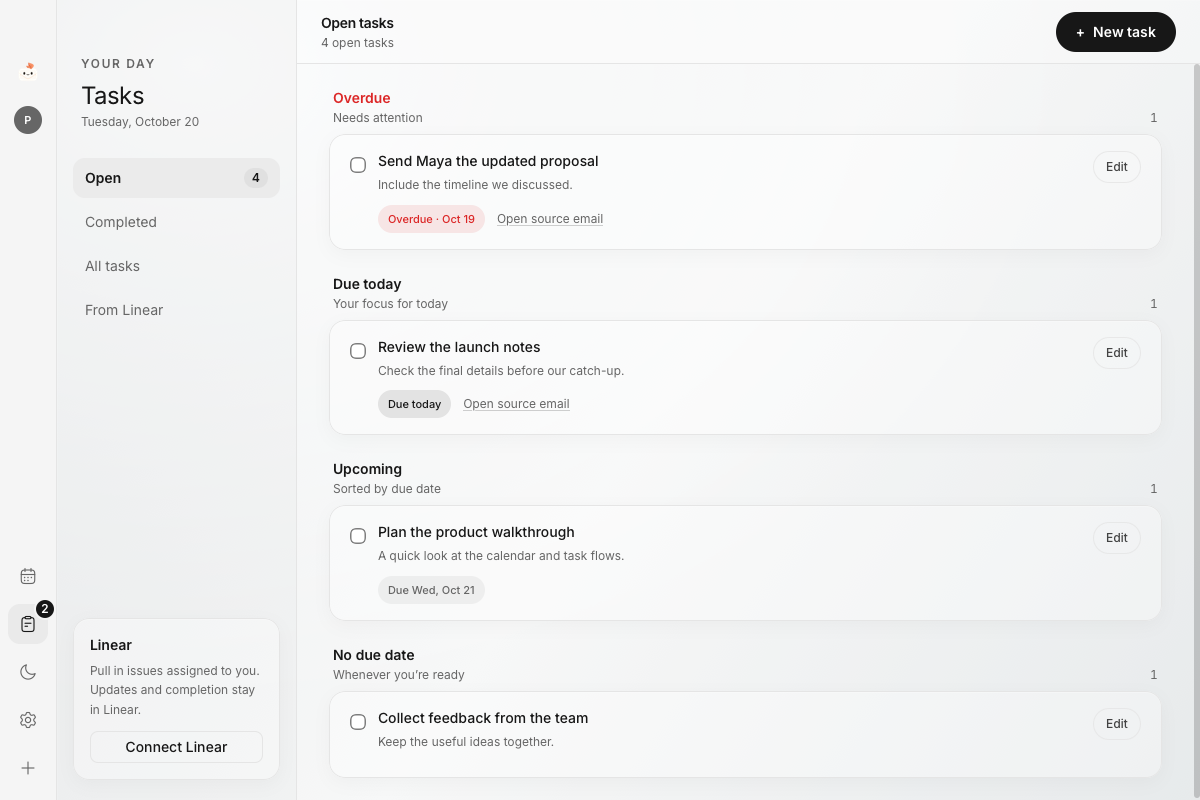
Task: Click the Overdue · Oct 19 badge
Action: (431, 219)
